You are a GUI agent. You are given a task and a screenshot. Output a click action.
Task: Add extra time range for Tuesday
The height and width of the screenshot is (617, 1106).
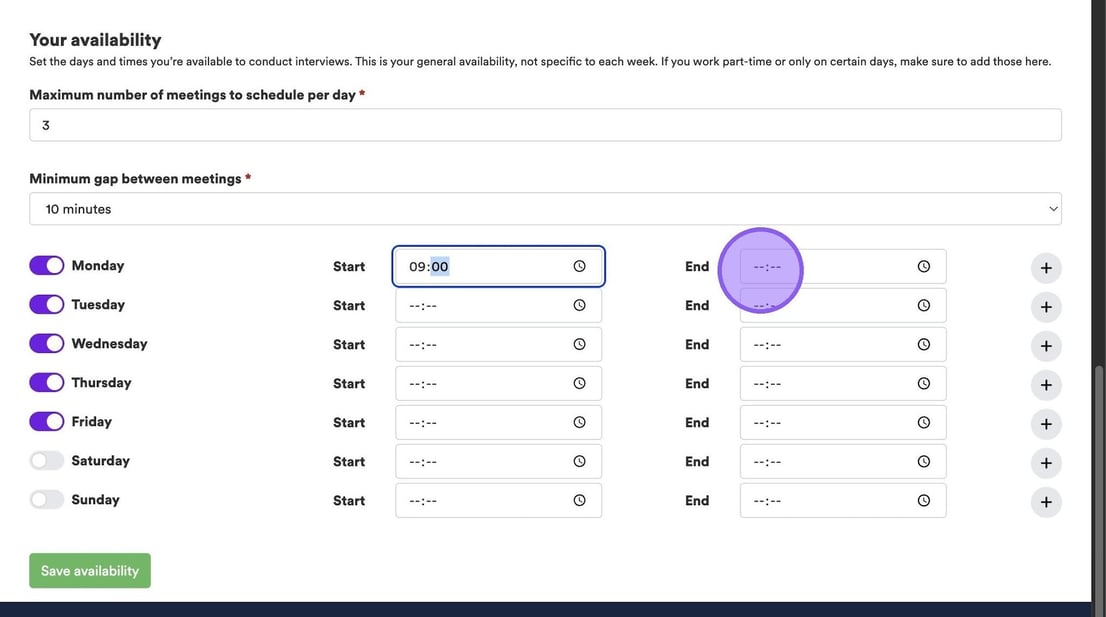click(1046, 307)
